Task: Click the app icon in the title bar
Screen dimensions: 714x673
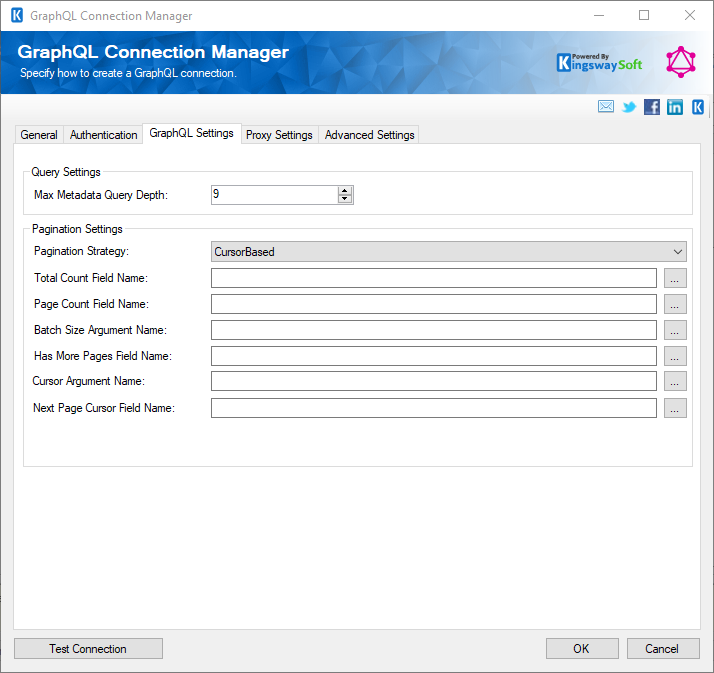Action: click(x=17, y=15)
